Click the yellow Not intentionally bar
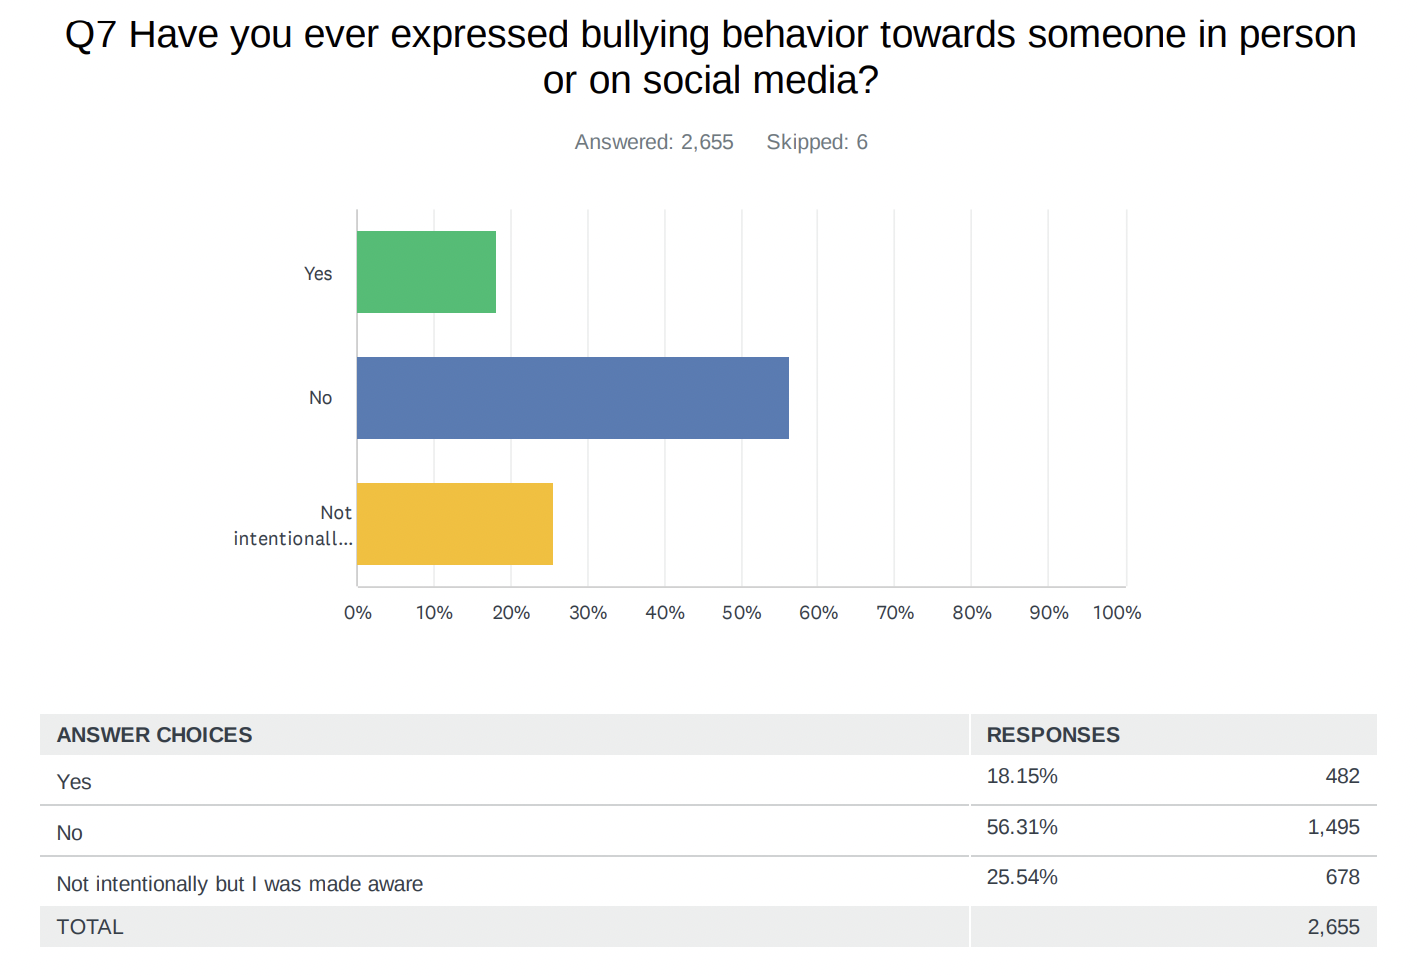 pyautogui.click(x=455, y=524)
